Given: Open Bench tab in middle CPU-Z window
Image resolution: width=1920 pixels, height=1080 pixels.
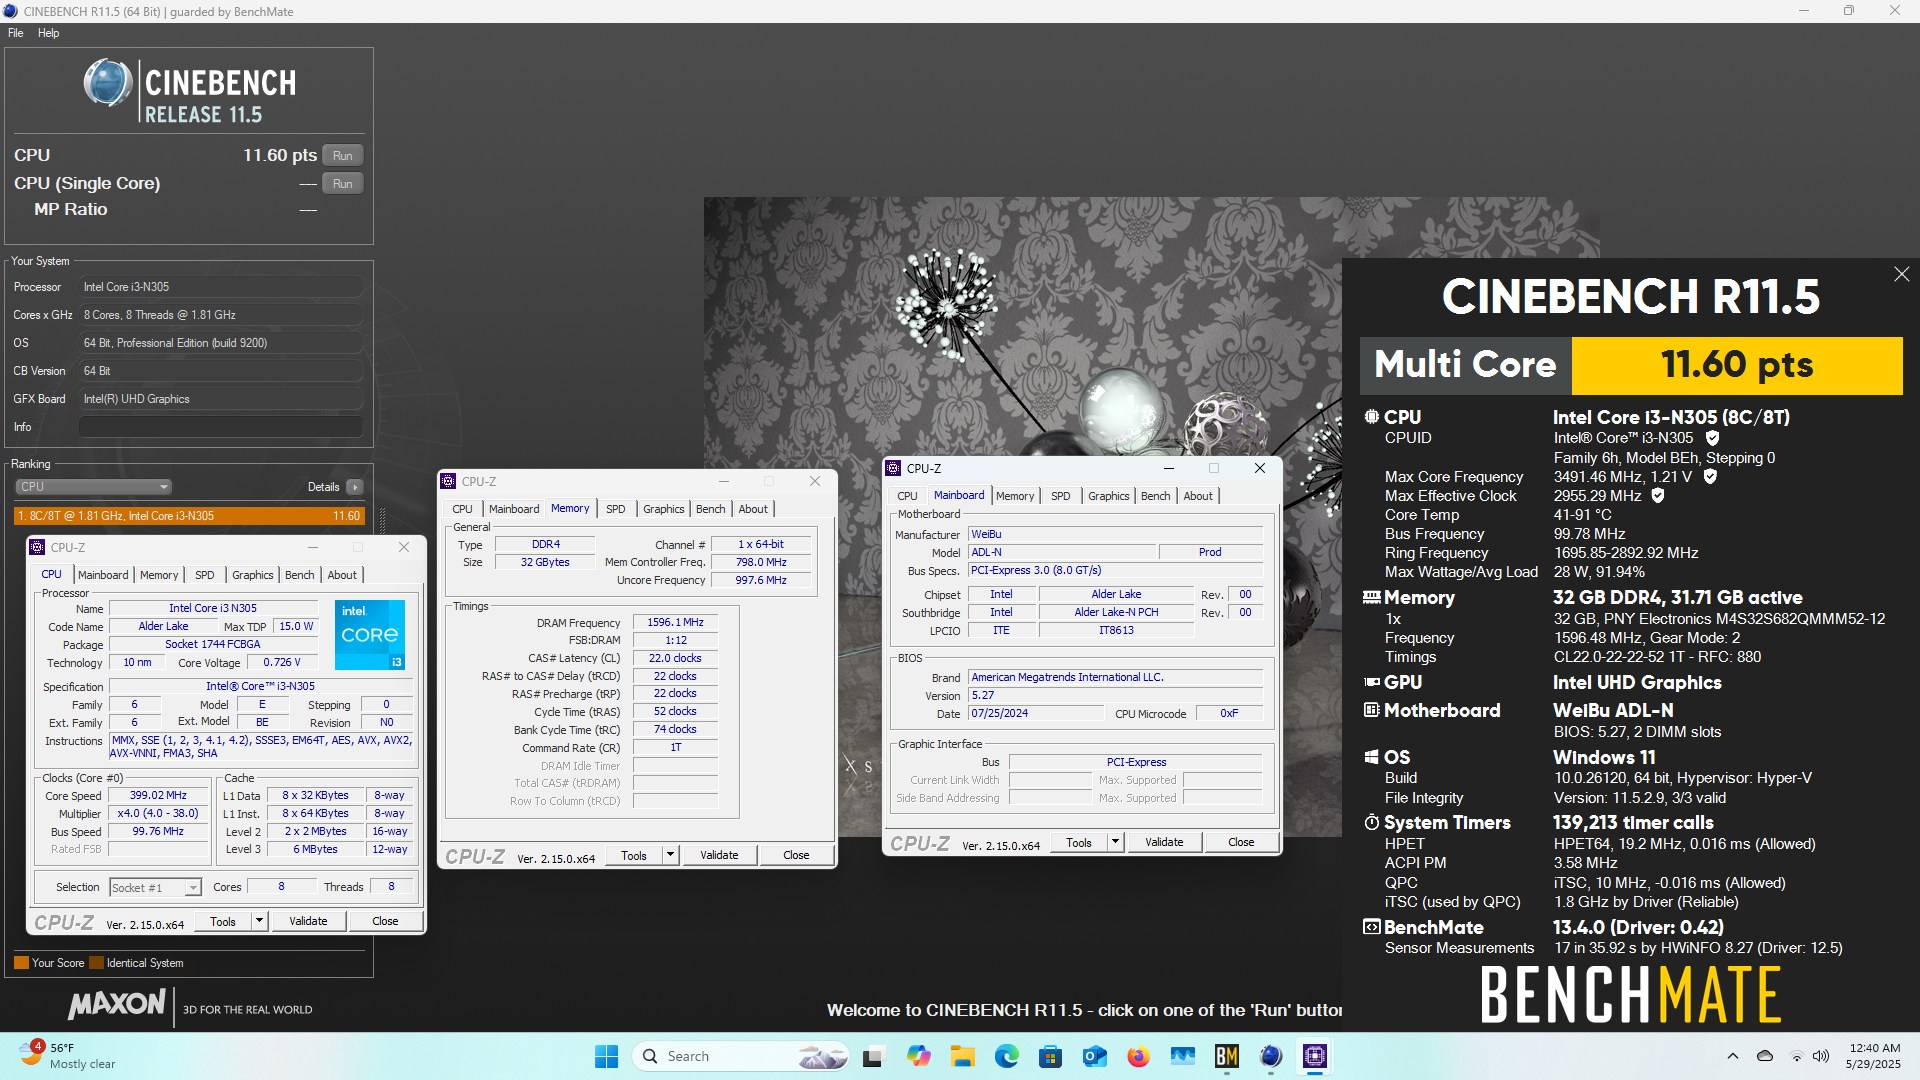Looking at the screenshot, I should tap(711, 509).
